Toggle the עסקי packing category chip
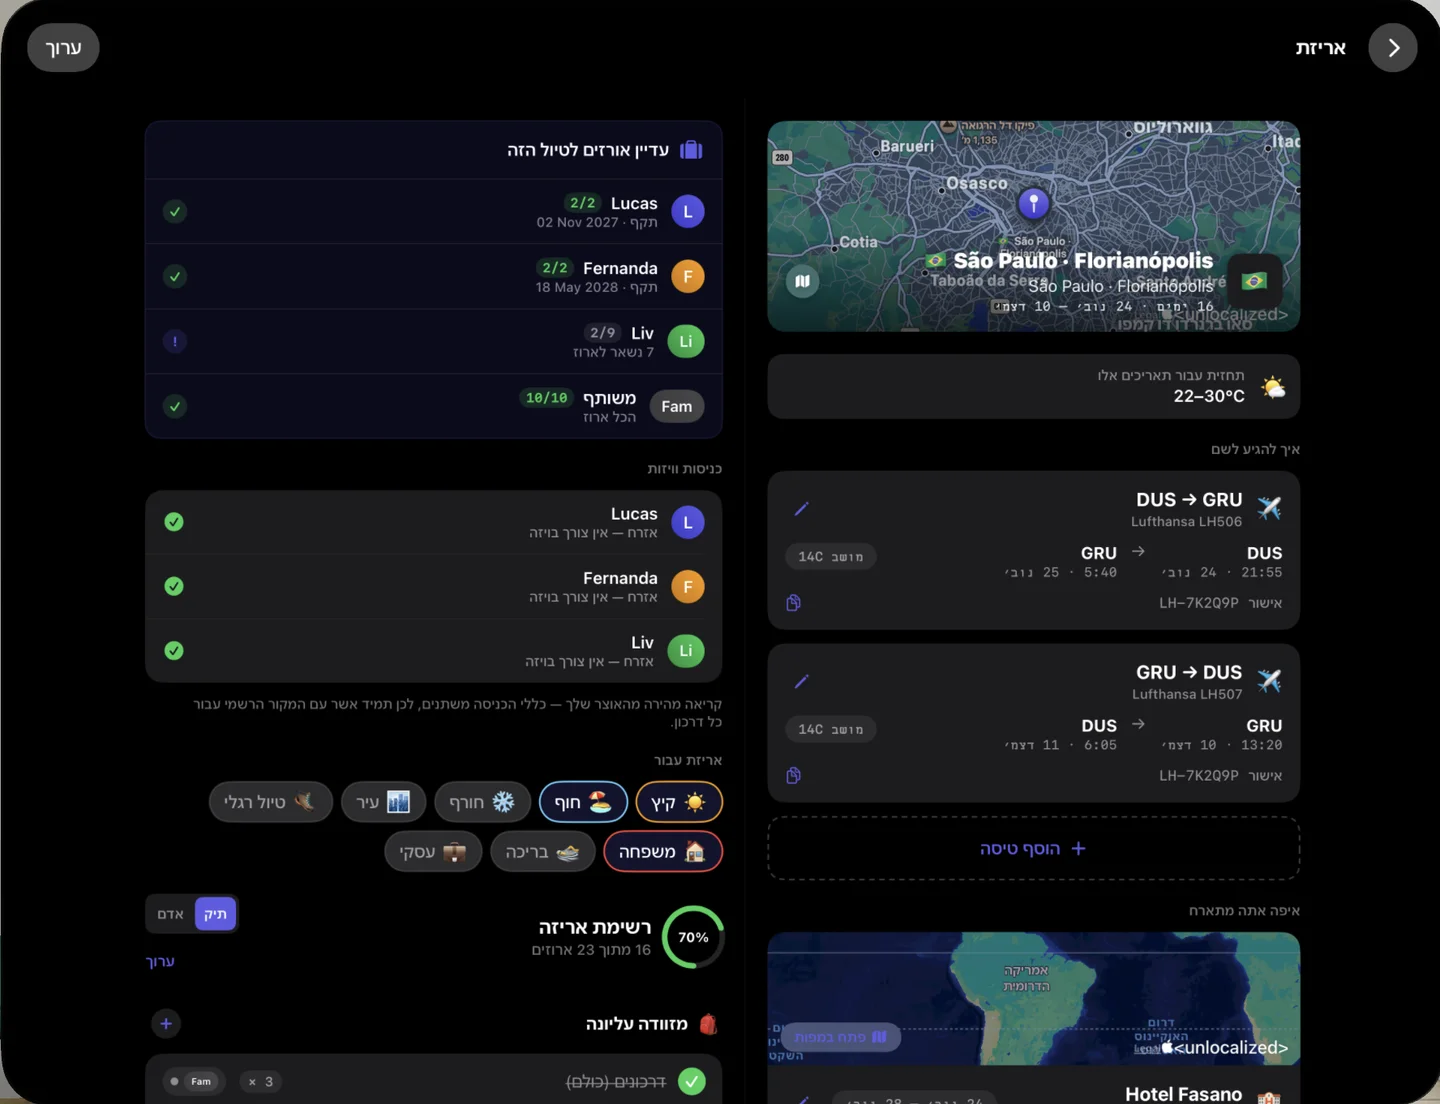The width and height of the screenshot is (1440, 1104). tap(433, 852)
